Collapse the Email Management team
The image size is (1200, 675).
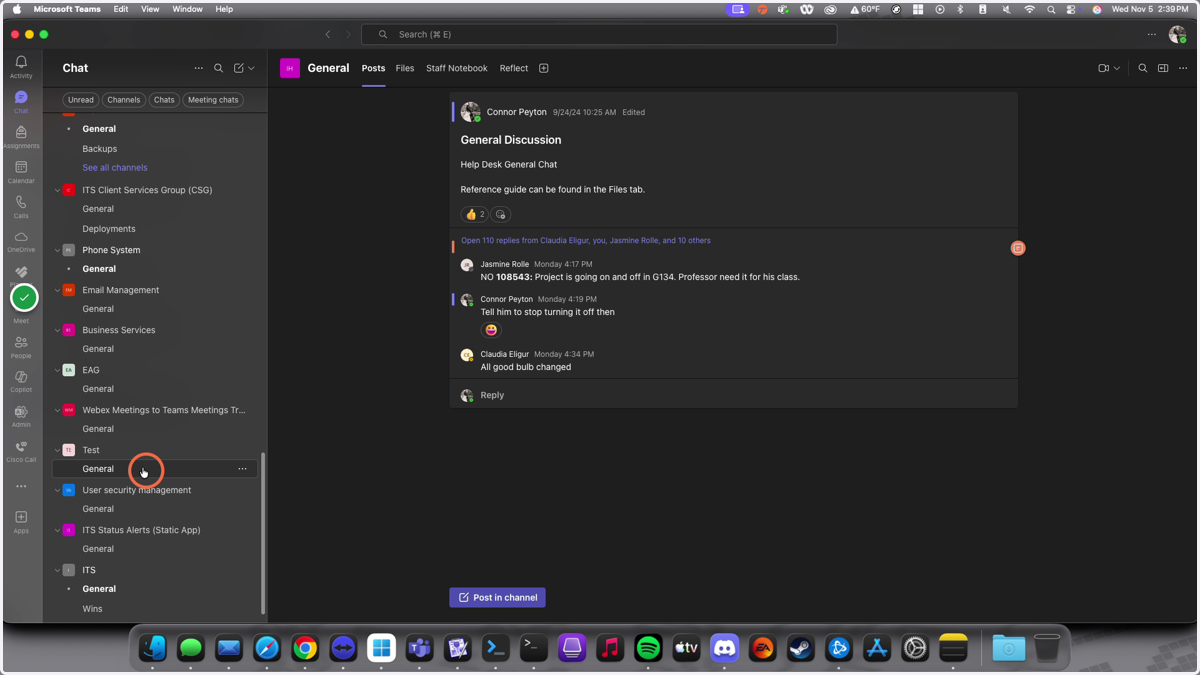tap(57, 290)
